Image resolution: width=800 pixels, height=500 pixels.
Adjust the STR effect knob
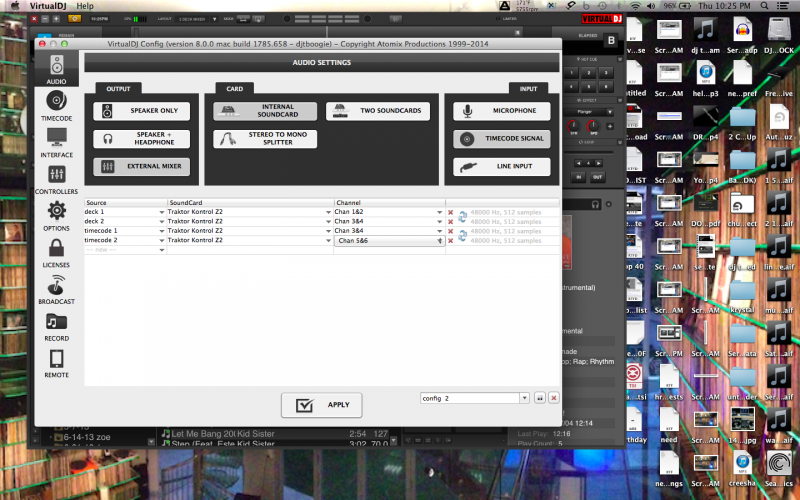(573, 126)
